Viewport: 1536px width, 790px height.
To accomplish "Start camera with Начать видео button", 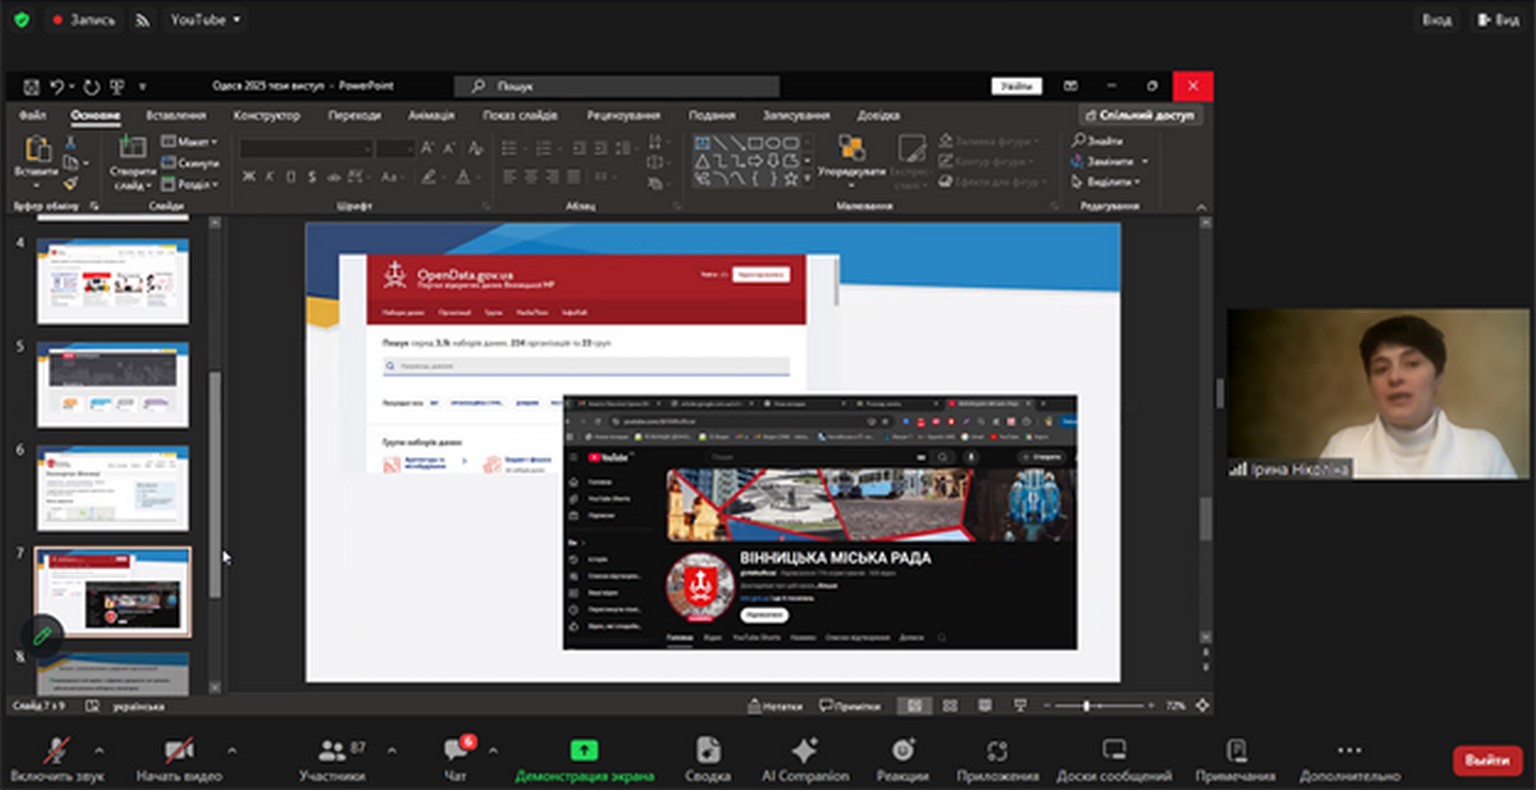I will (x=179, y=751).
